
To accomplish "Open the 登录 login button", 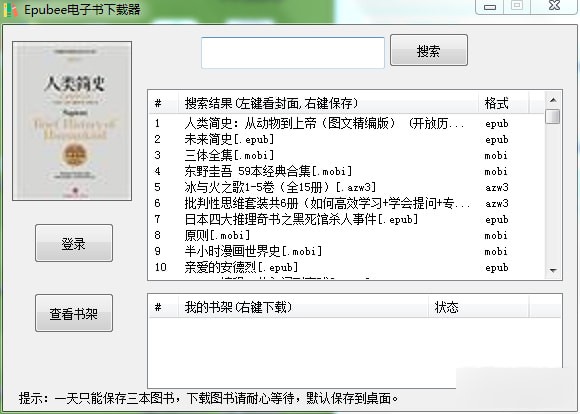I will point(74,243).
